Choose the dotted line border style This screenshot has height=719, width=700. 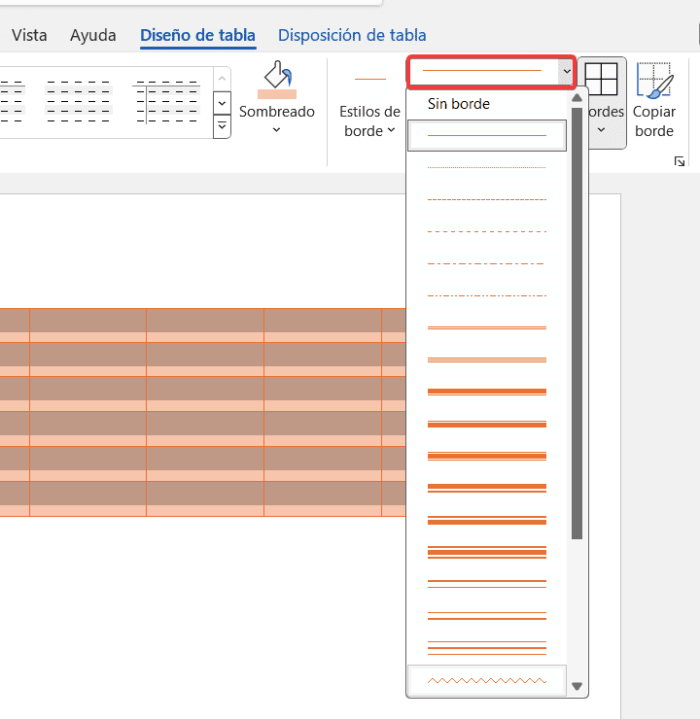pos(487,167)
